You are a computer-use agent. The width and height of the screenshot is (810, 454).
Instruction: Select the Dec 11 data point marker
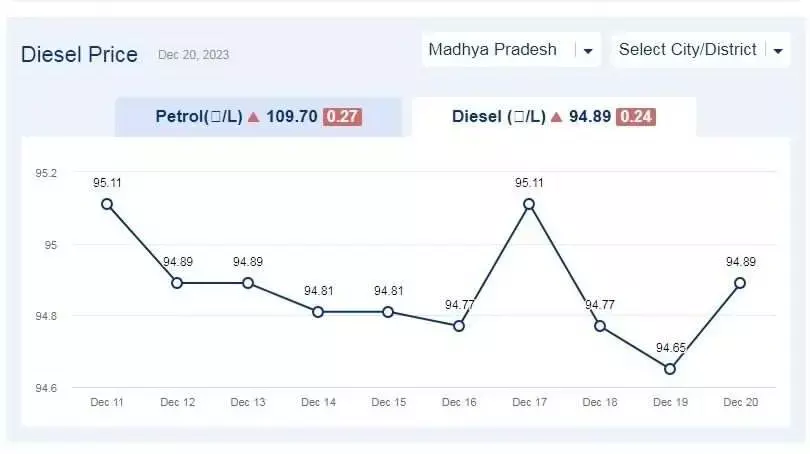(107, 204)
